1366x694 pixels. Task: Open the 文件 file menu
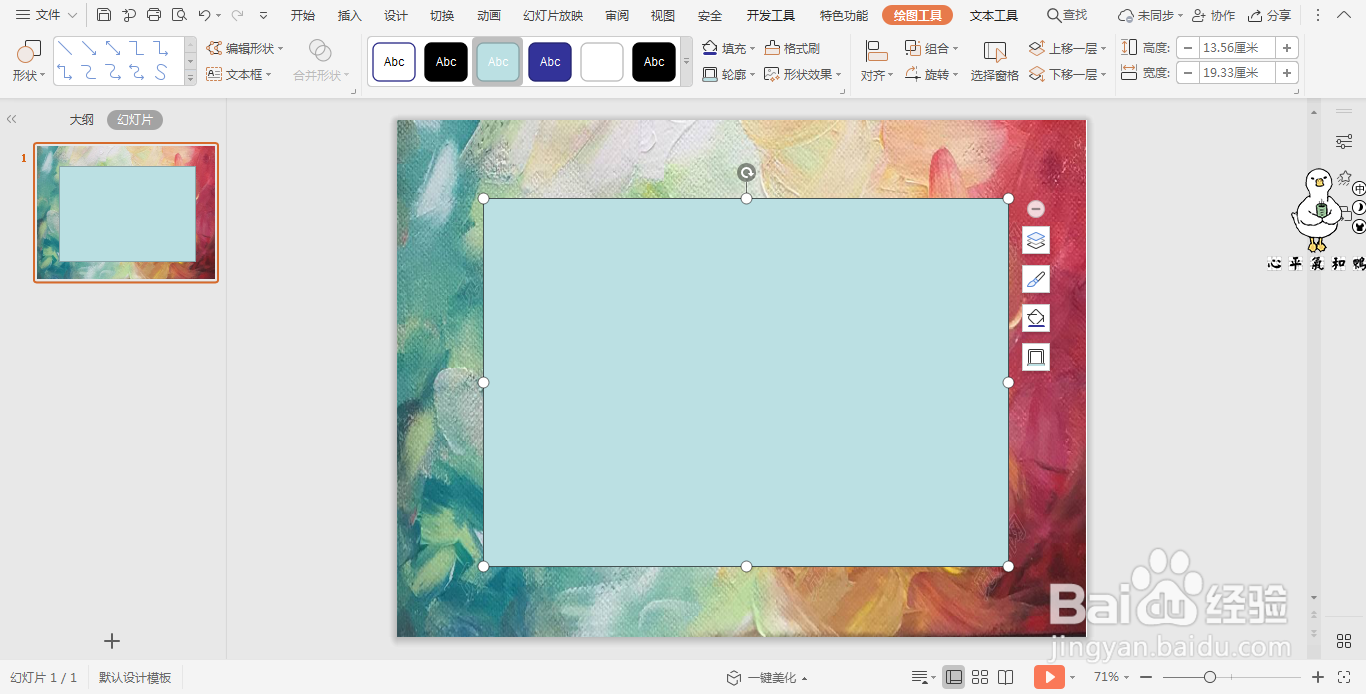pos(46,15)
